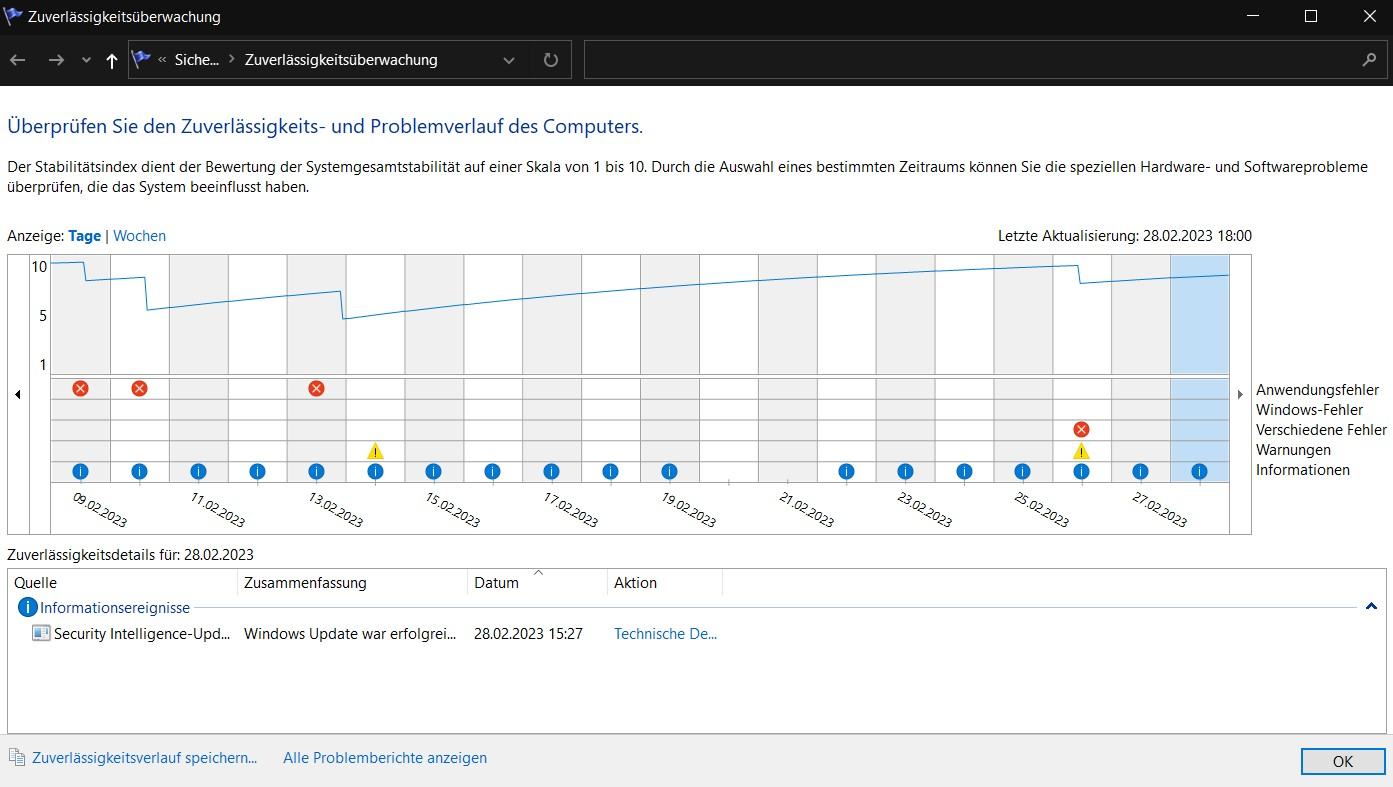Select the information icon for 11.02.2023
Viewport: 1393px width, 787px height.
coord(198,471)
